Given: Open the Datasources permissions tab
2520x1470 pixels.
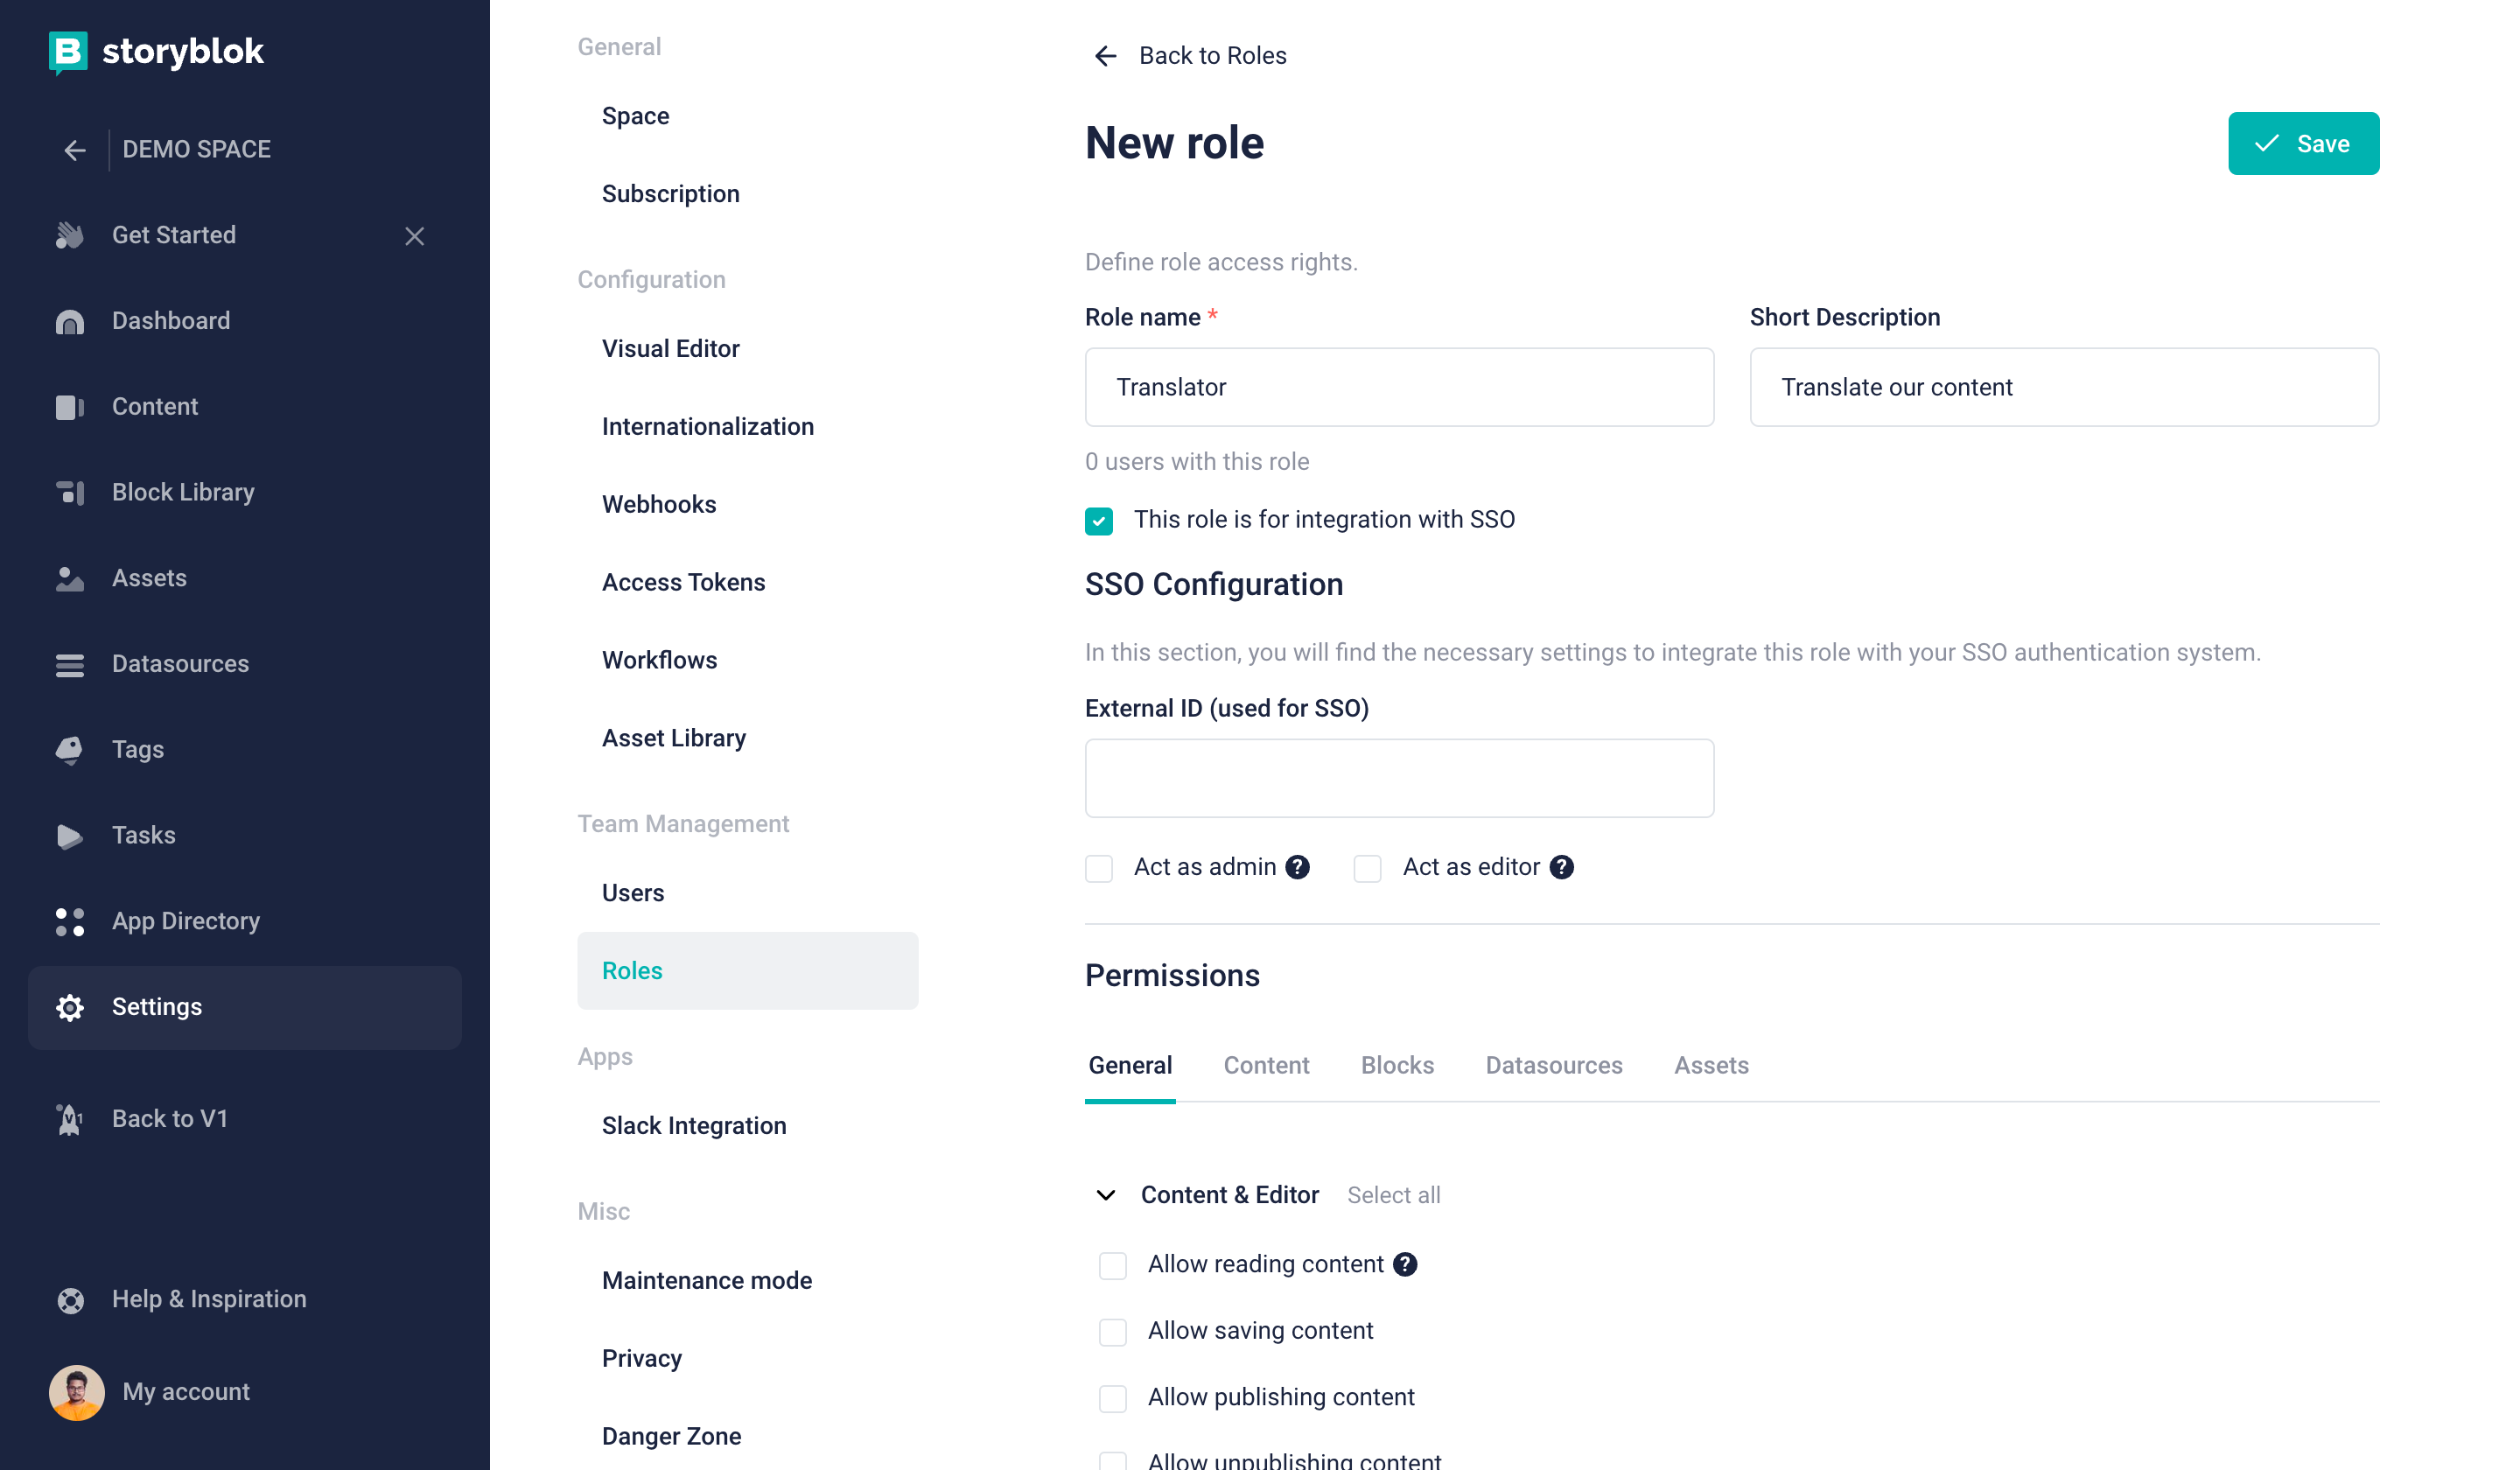Looking at the screenshot, I should [1553, 1065].
